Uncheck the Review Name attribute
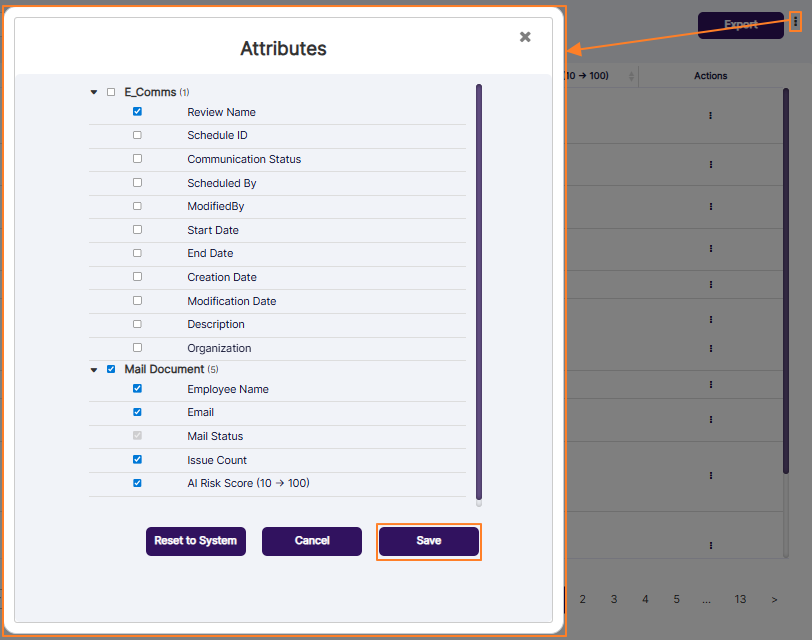 (x=137, y=112)
